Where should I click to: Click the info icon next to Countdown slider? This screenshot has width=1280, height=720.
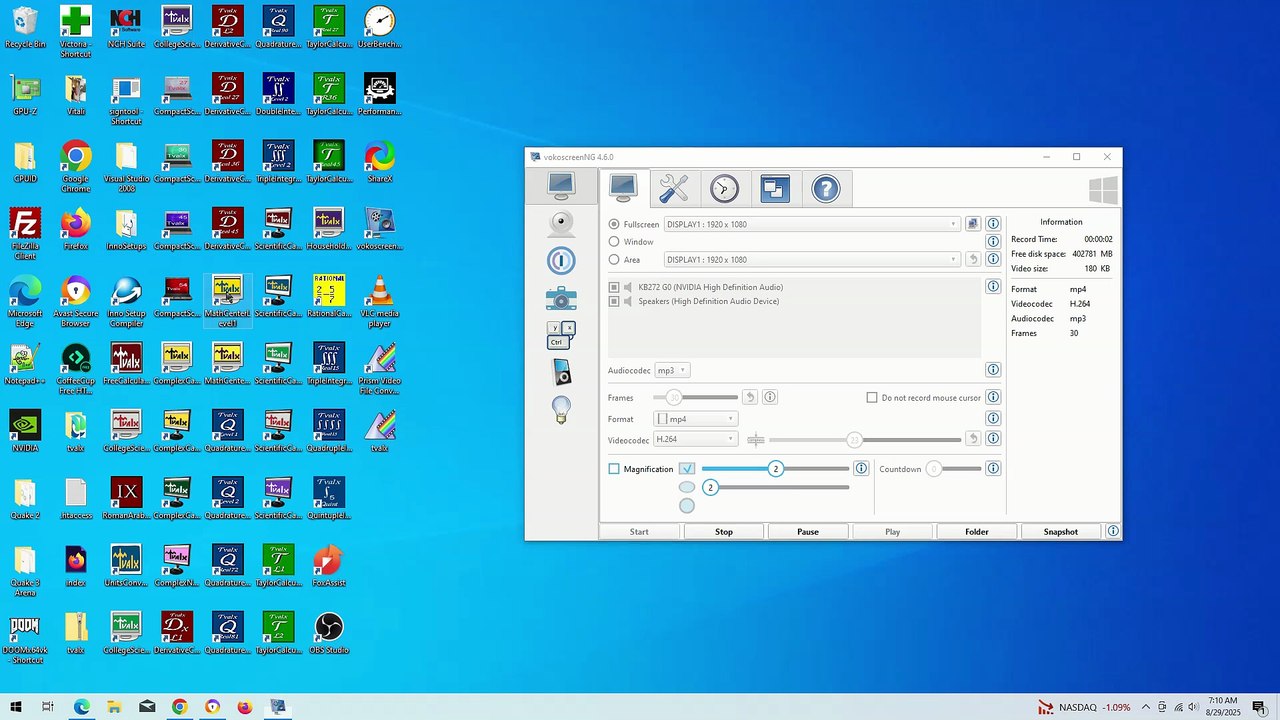pos(993,469)
